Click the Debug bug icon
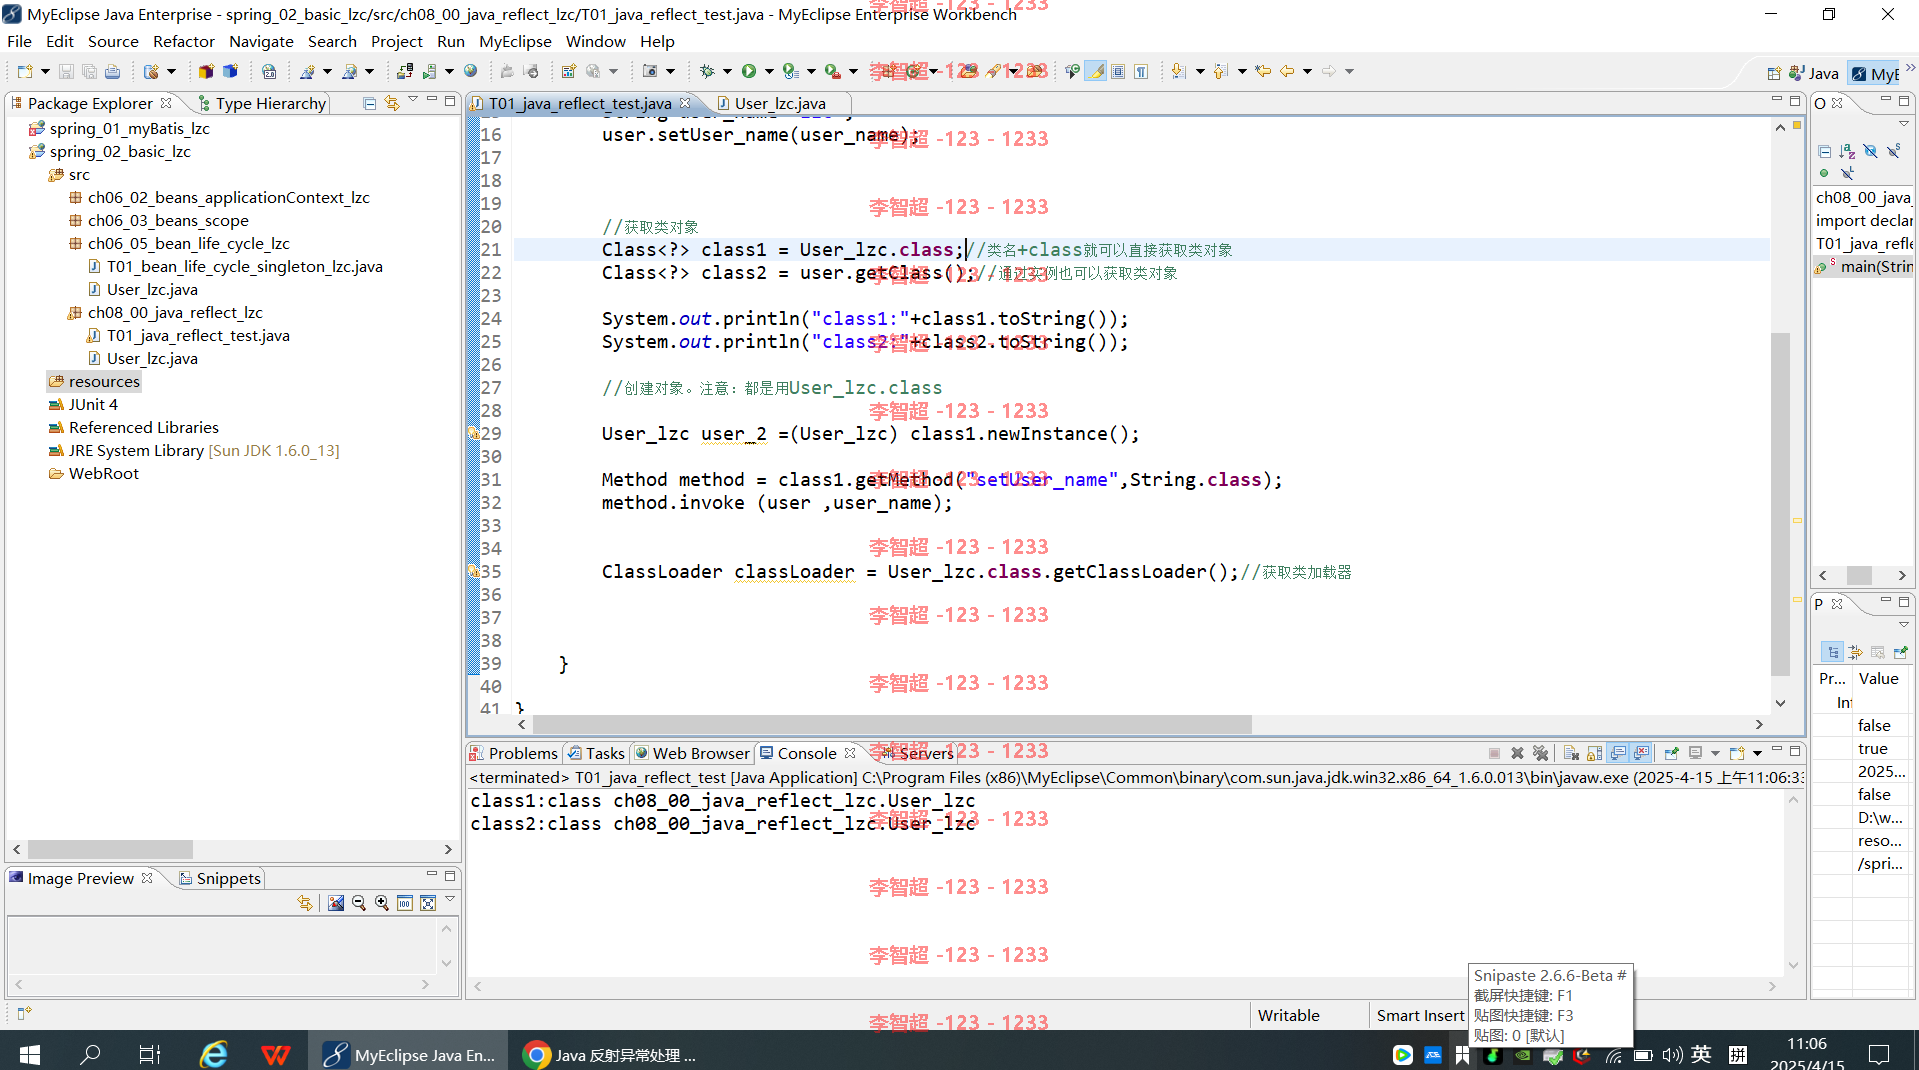The width and height of the screenshot is (1919, 1070). pyautogui.click(x=707, y=71)
